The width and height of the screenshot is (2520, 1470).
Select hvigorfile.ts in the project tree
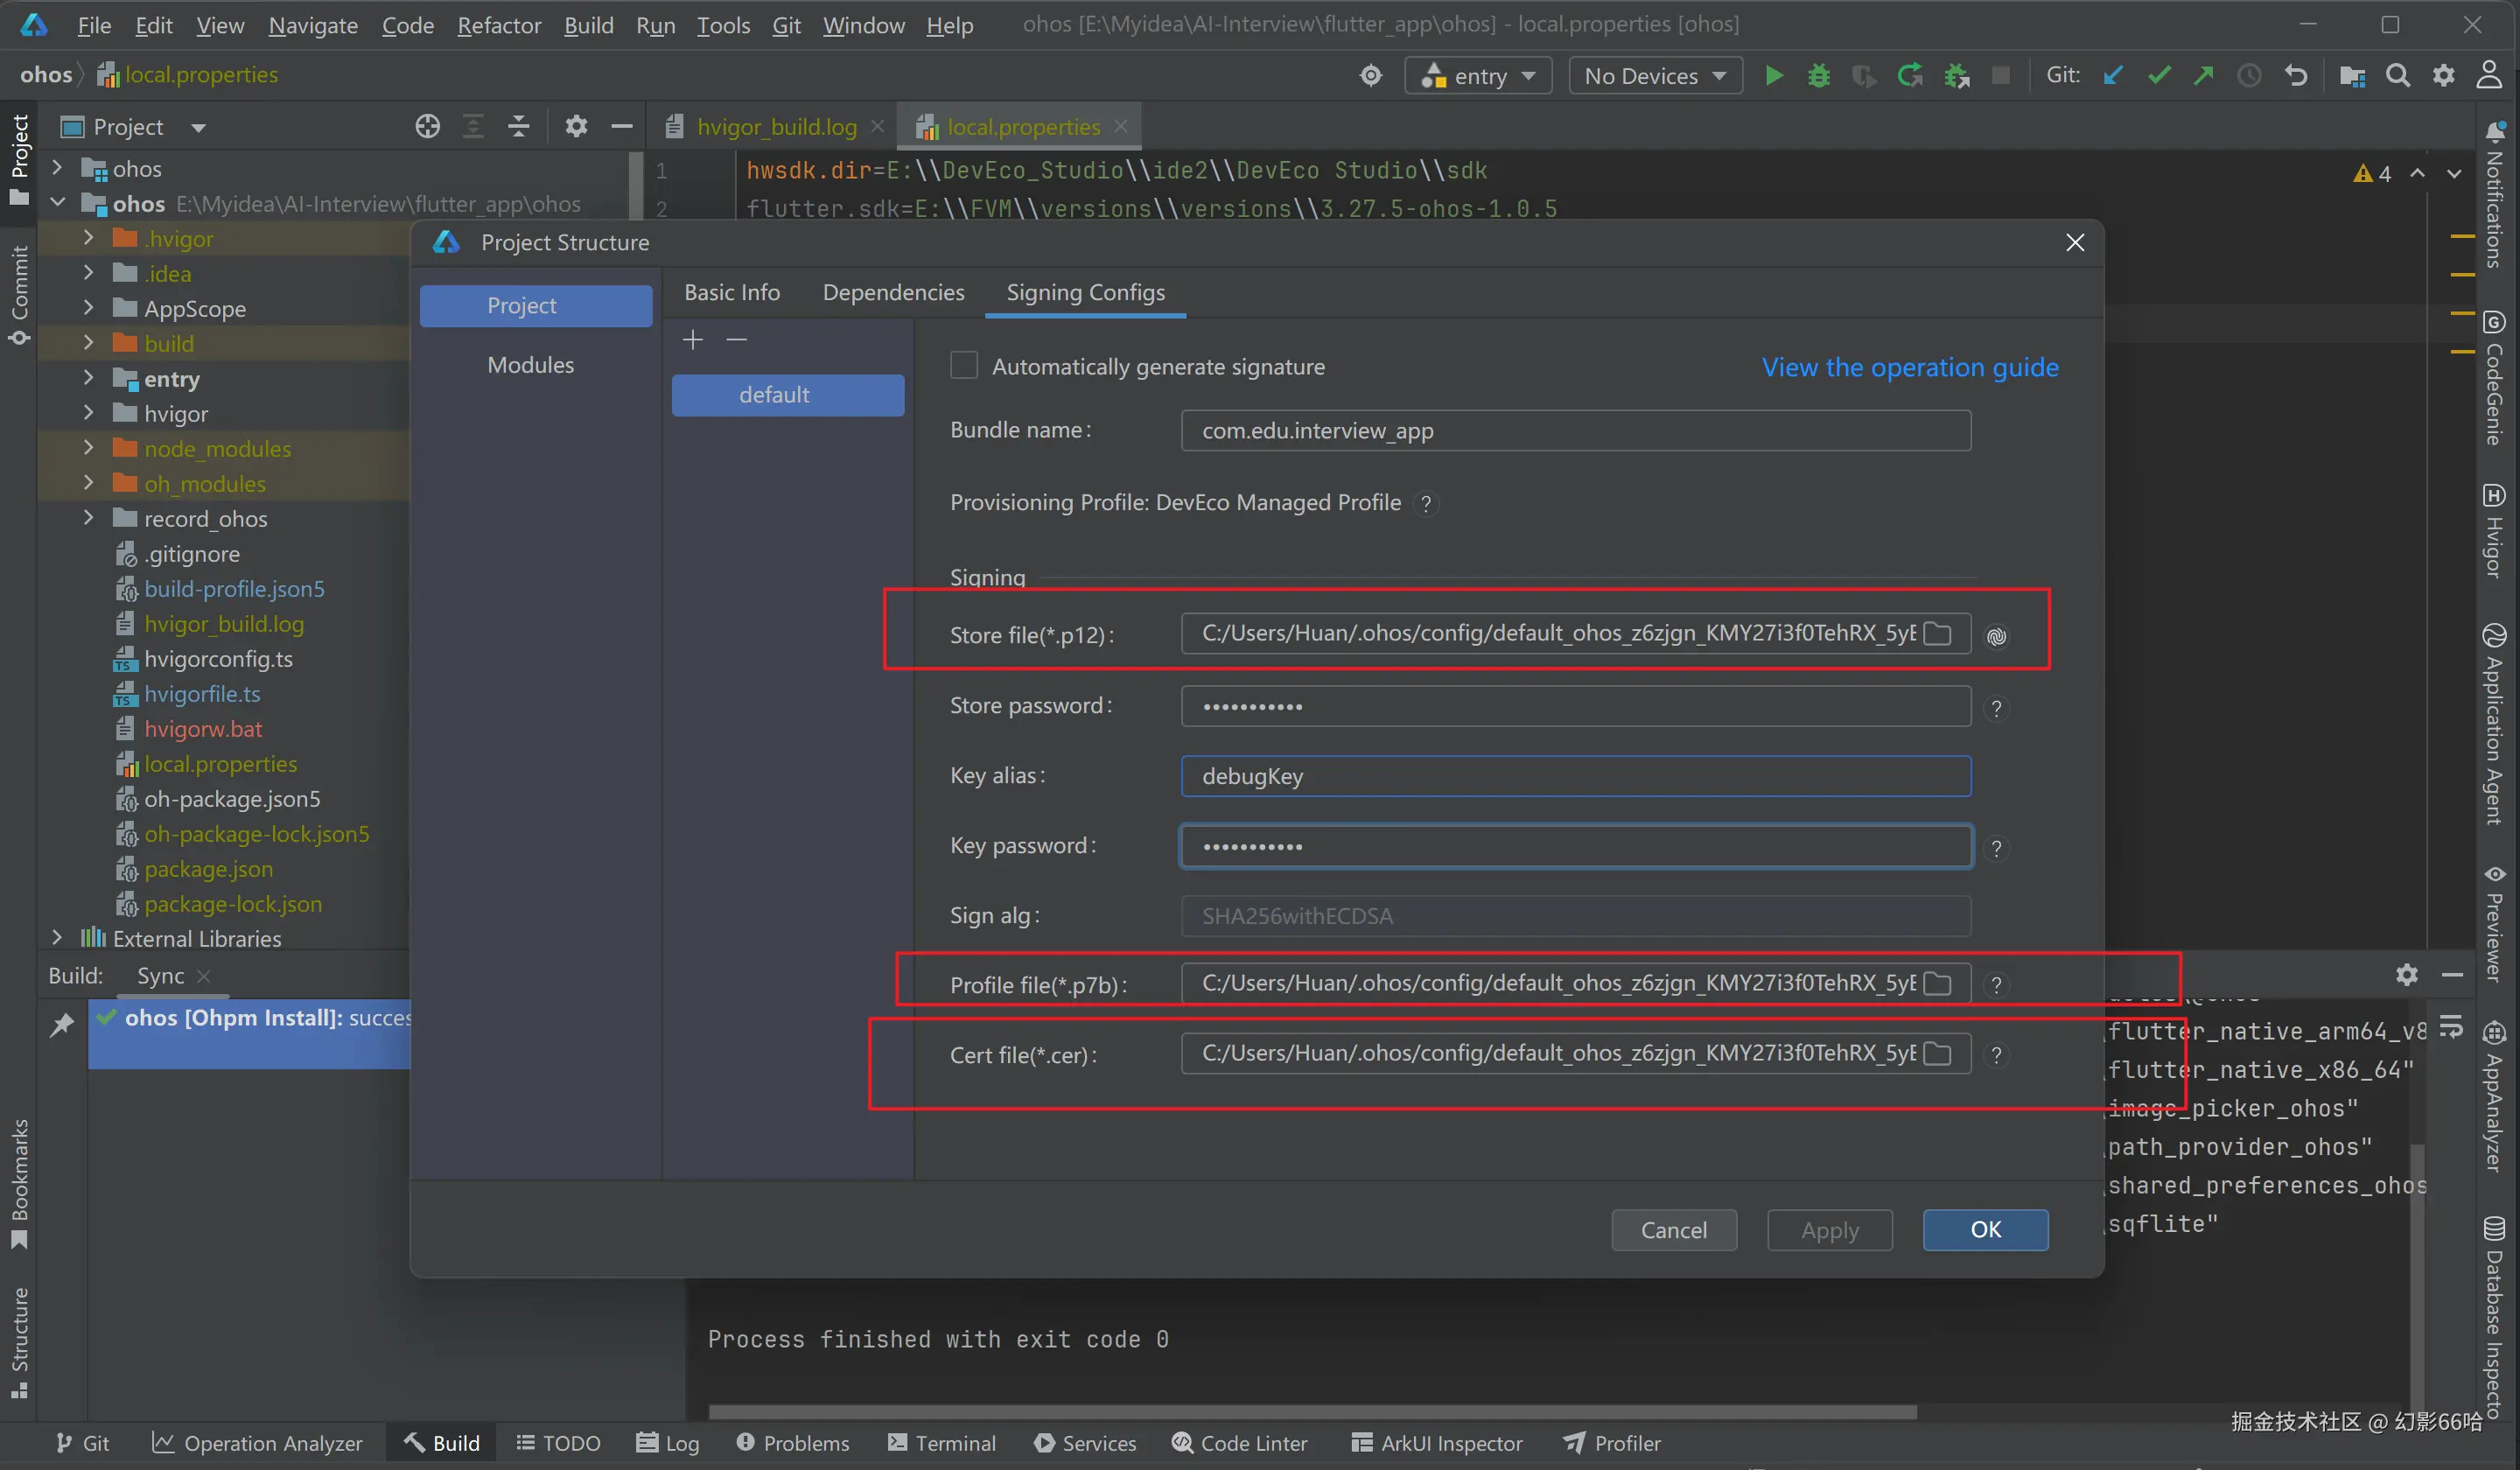pos(202,693)
